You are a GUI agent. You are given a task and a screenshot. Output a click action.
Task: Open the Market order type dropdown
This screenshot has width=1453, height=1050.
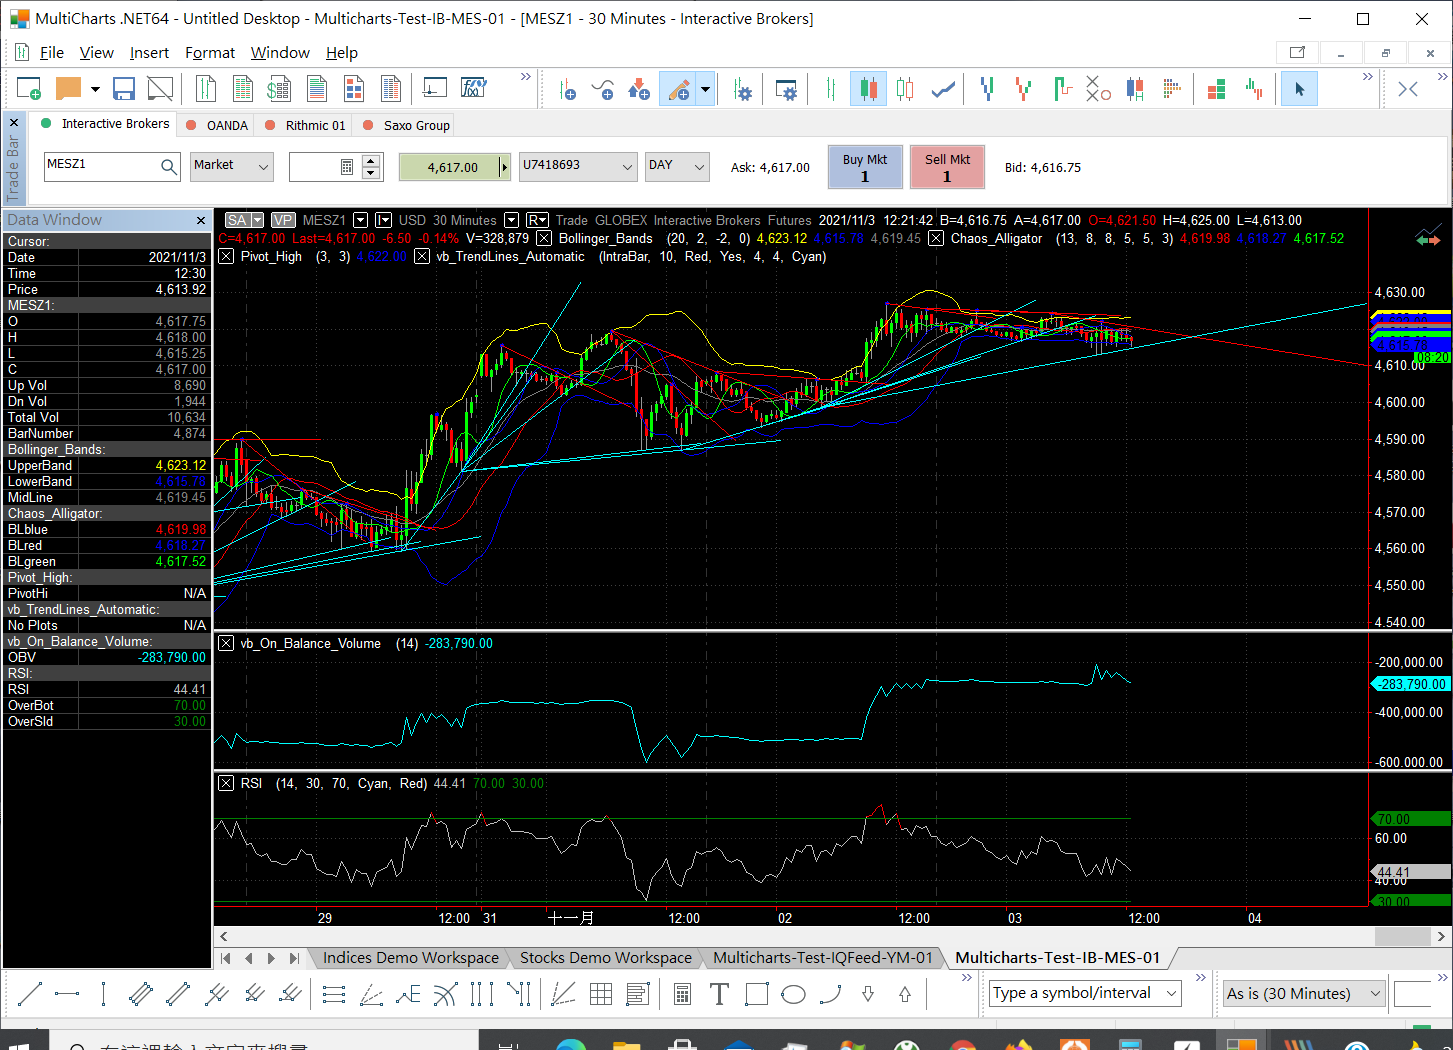click(x=264, y=167)
